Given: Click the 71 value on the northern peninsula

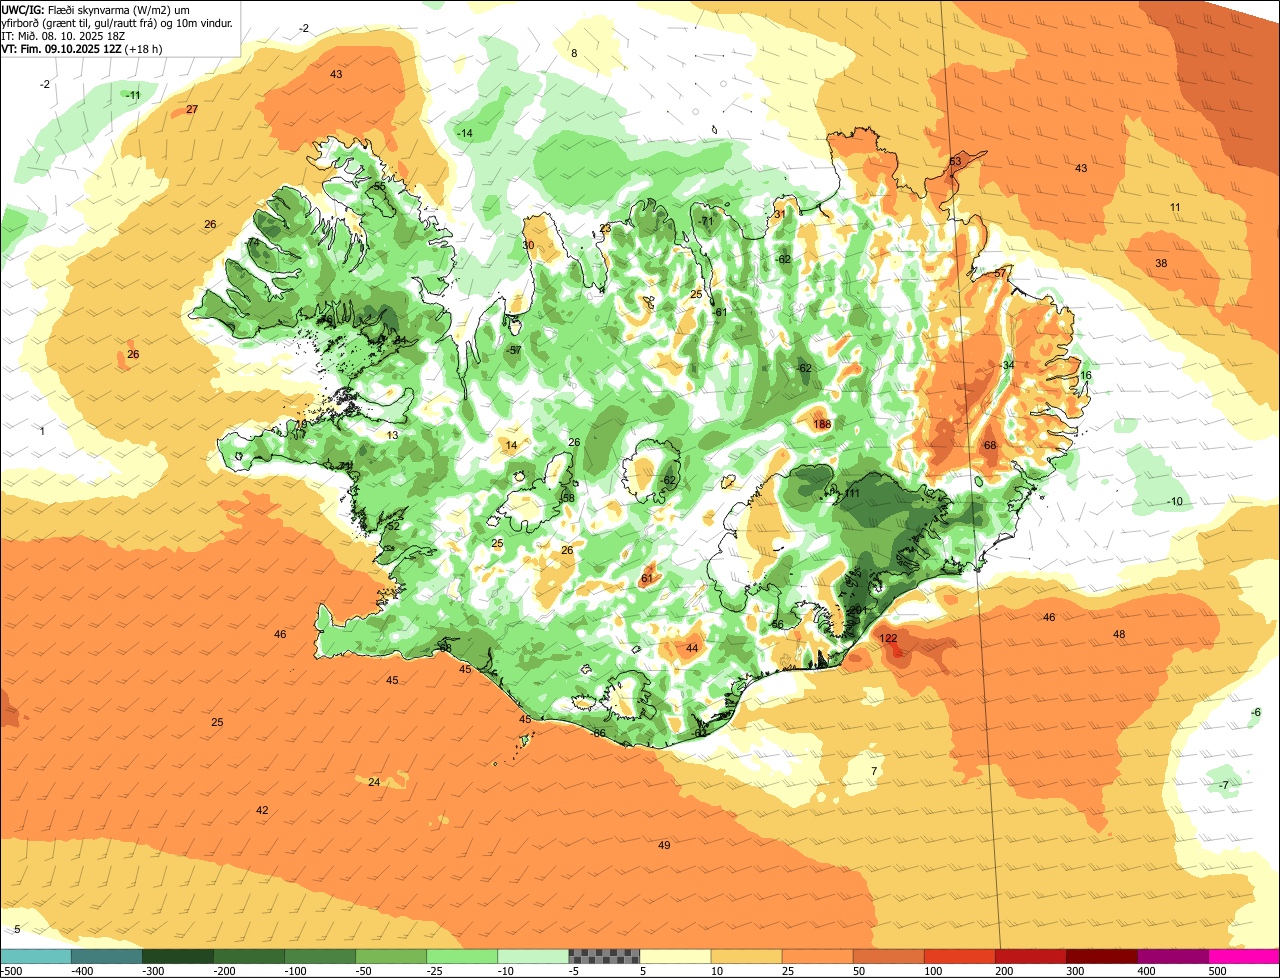Looking at the screenshot, I should [x=707, y=222].
